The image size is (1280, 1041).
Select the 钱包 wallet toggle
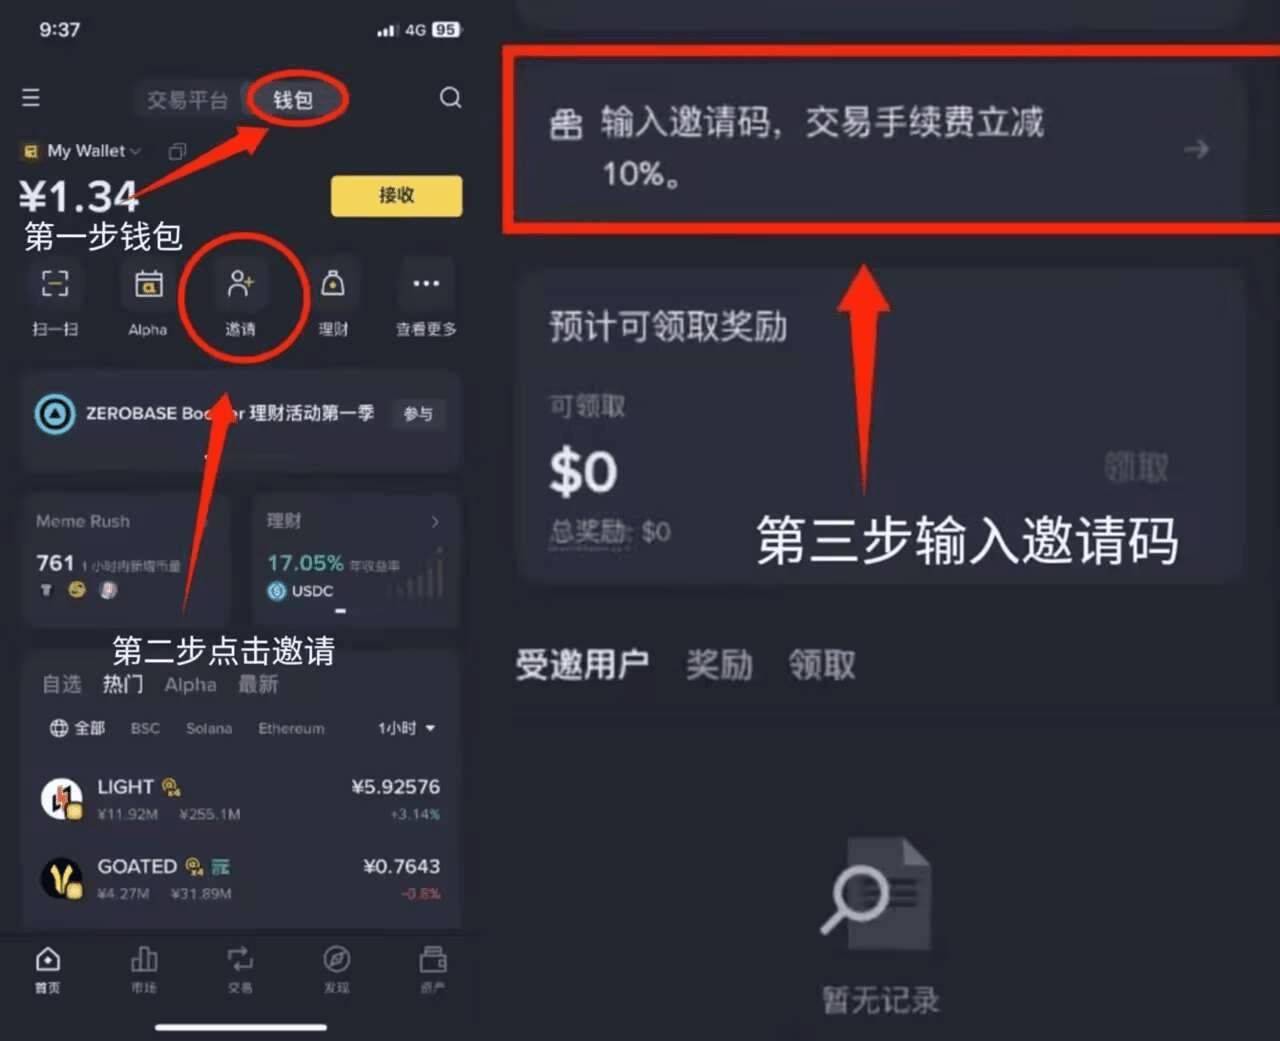[293, 100]
